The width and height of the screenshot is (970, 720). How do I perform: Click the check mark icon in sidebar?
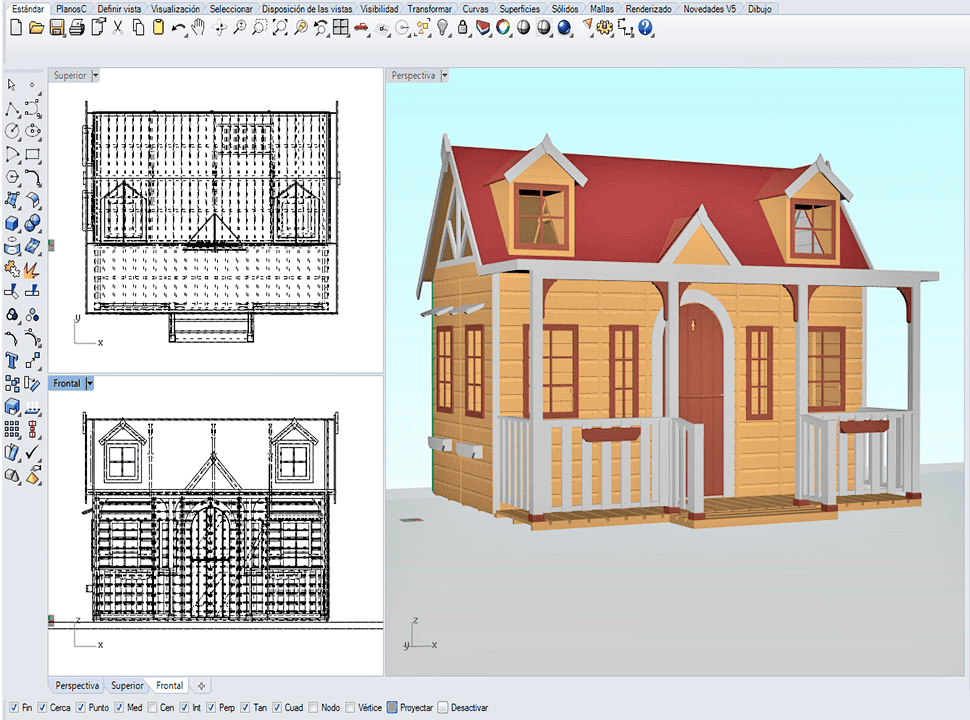click(x=33, y=452)
